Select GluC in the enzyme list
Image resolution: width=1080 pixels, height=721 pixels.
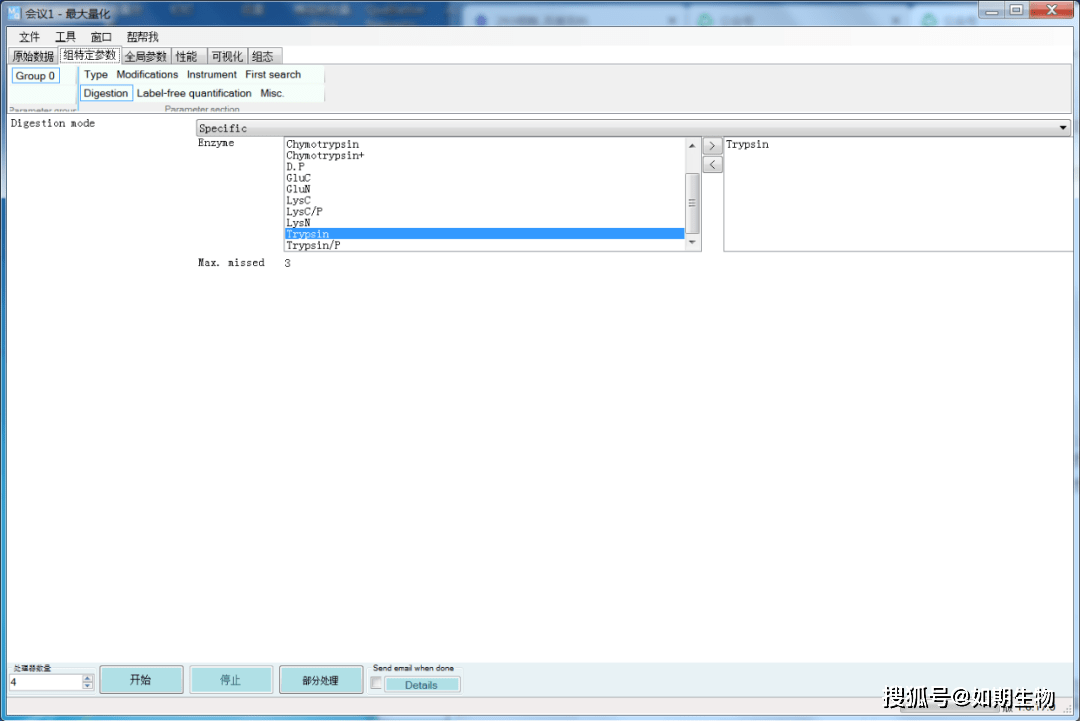coord(484,178)
